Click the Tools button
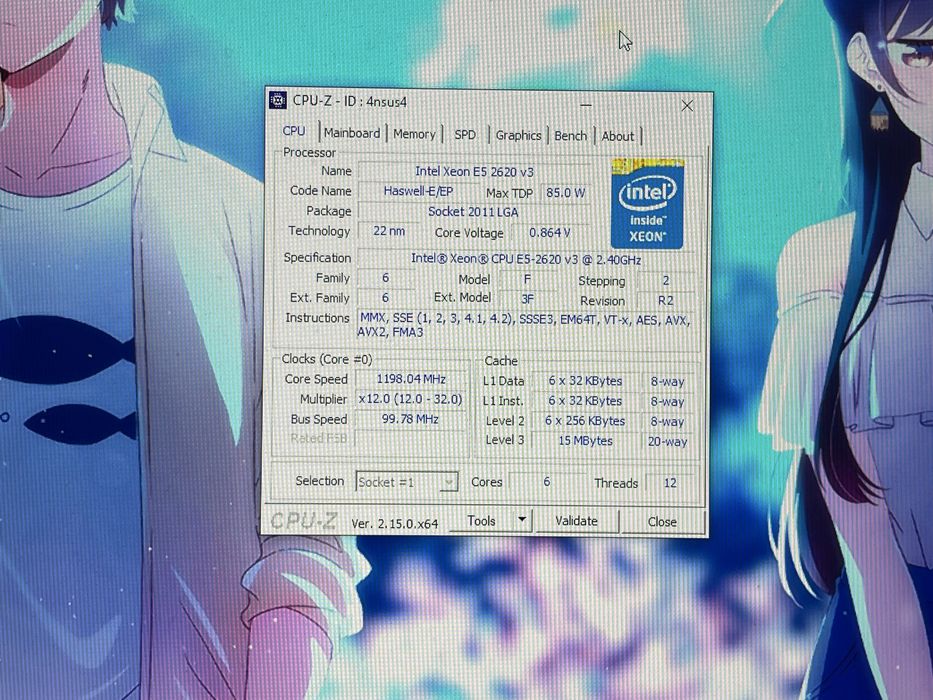Image resolution: width=933 pixels, height=700 pixels. click(x=481, y=521)
